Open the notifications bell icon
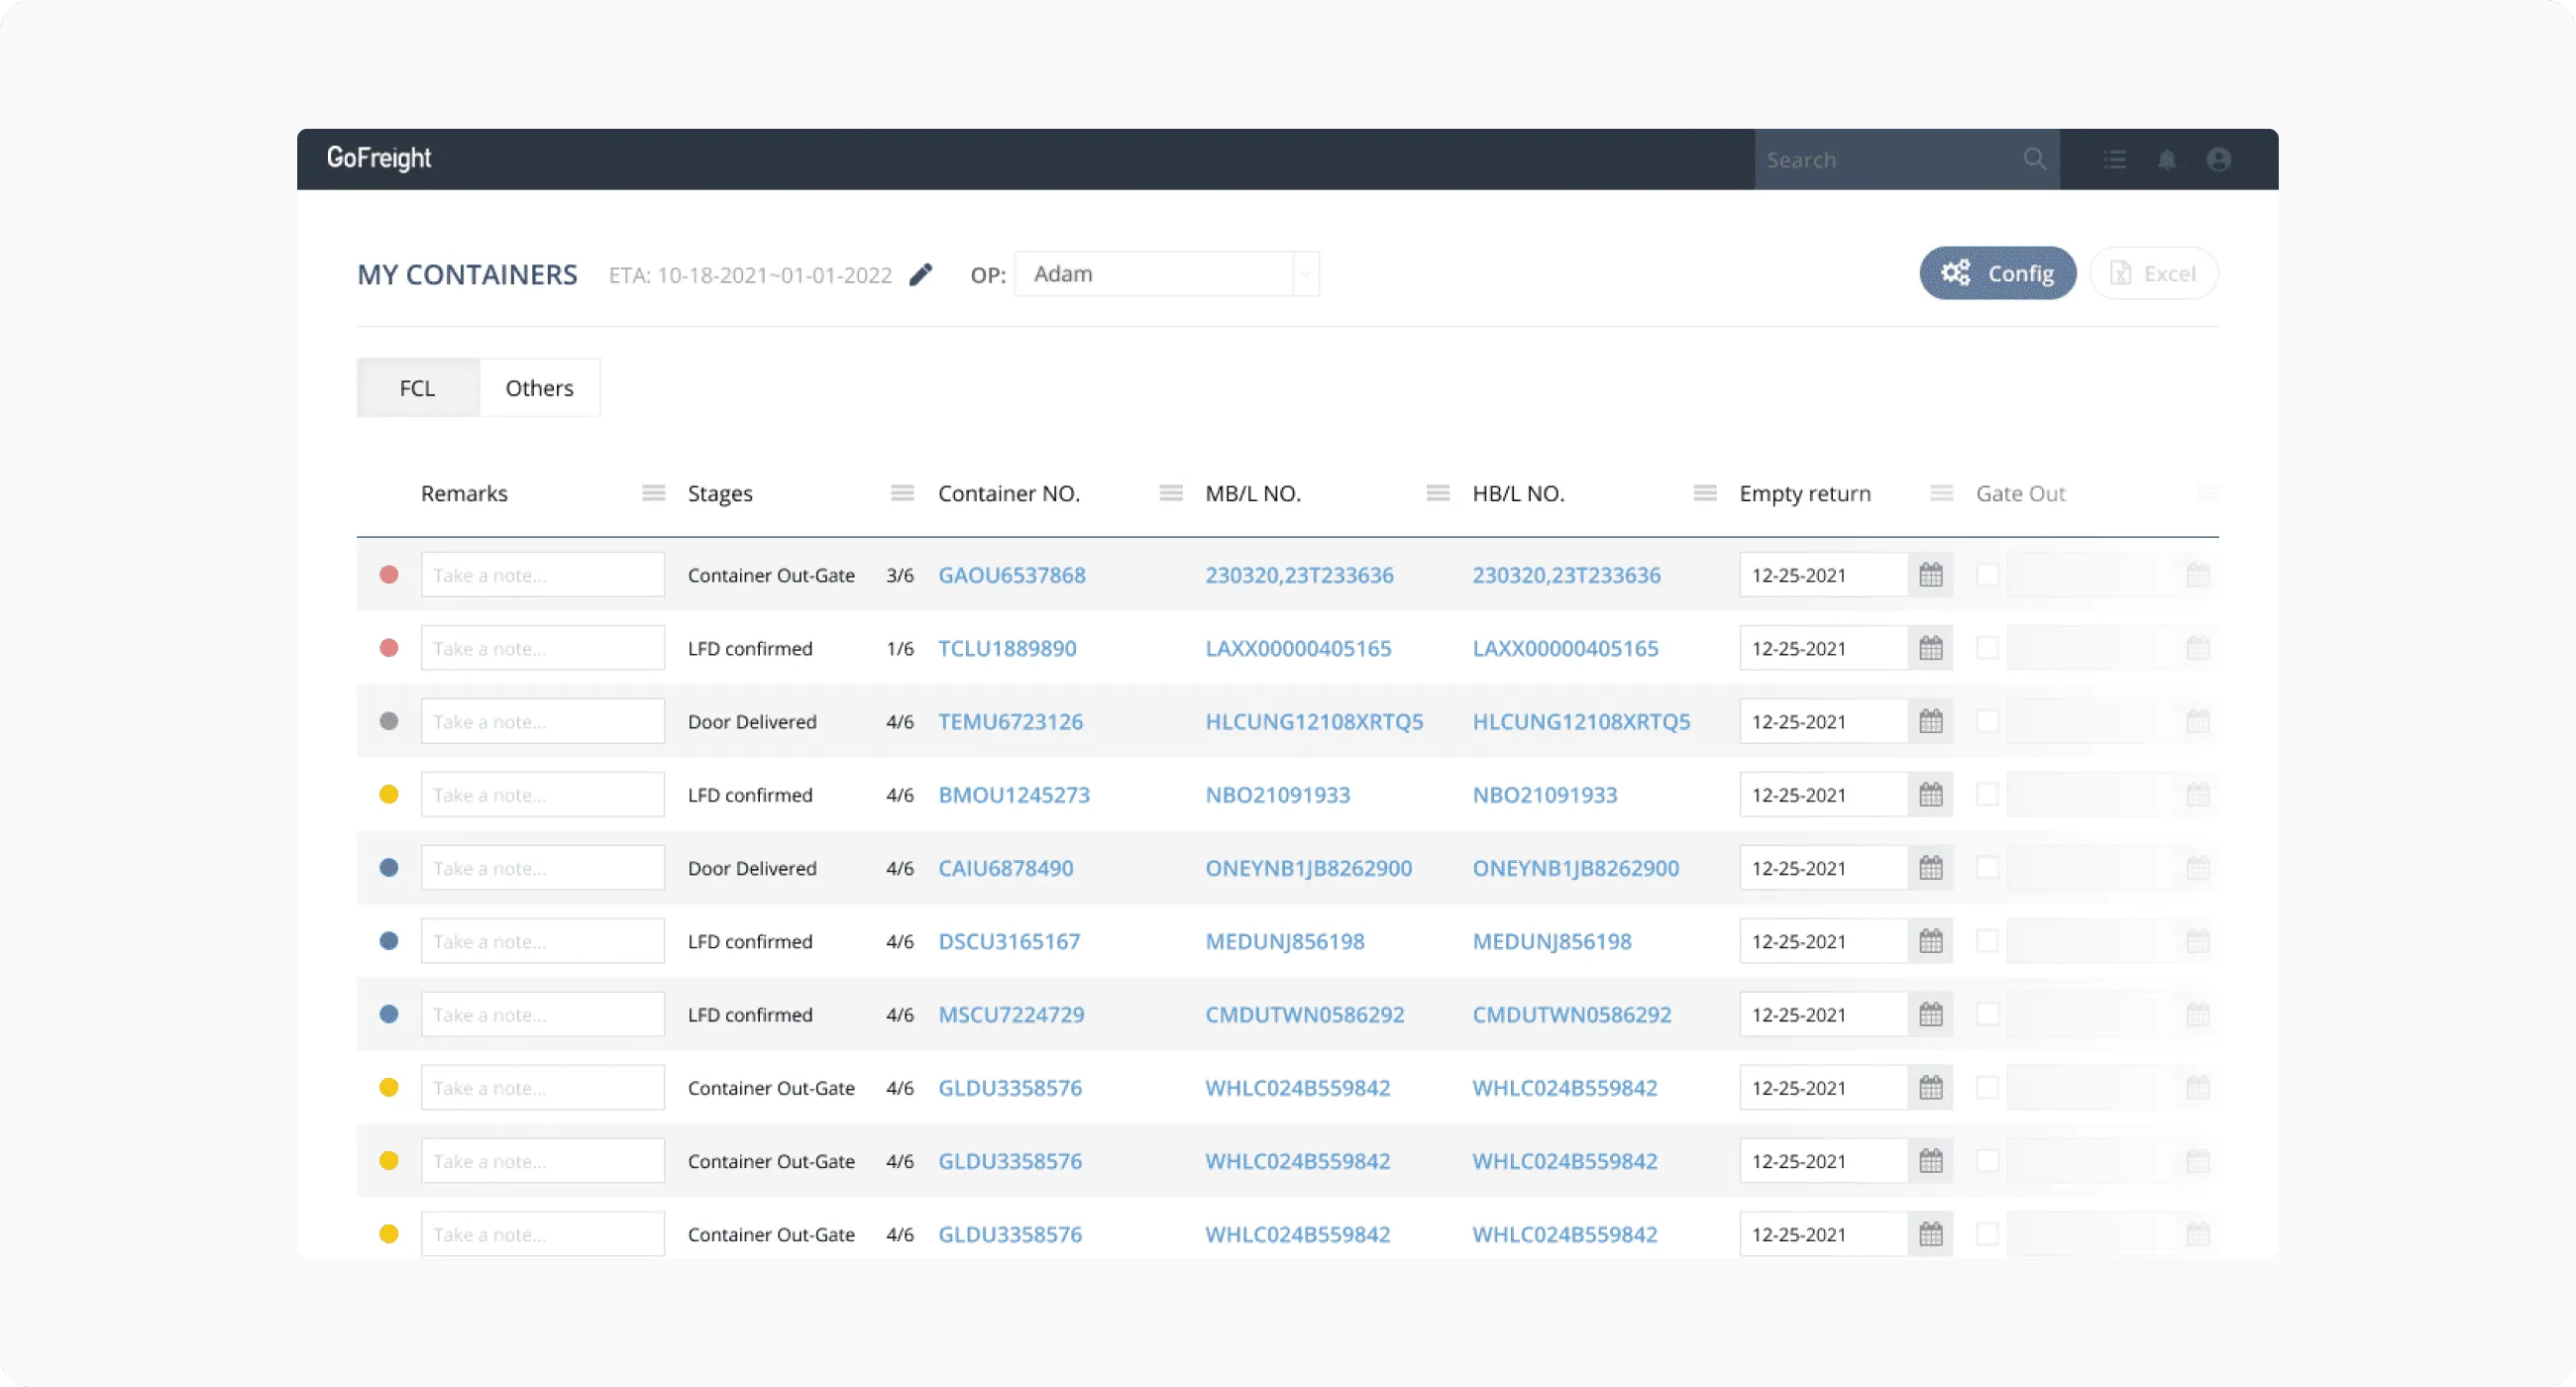The height and width of the screenshot is (1387, 2576). tap(2166, 159)
